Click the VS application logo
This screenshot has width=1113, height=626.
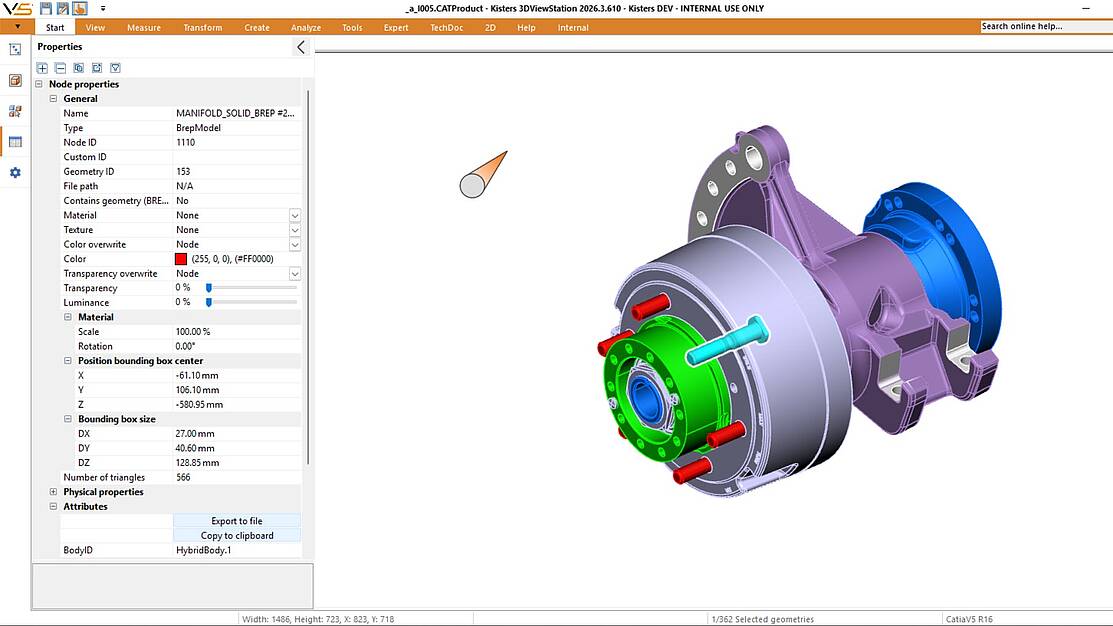click(x=17, y=9)
